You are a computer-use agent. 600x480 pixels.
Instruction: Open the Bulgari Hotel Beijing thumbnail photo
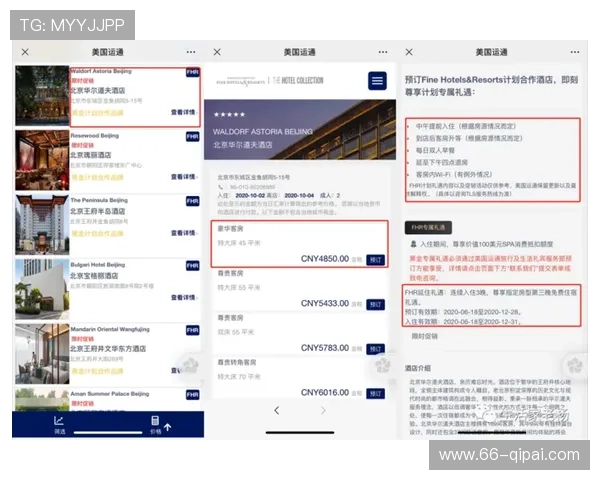(x=42, y=289)
